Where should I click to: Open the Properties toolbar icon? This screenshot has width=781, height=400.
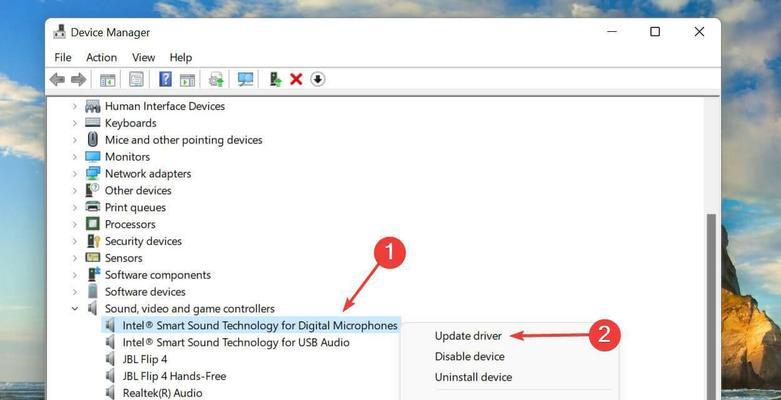point(136,79)
